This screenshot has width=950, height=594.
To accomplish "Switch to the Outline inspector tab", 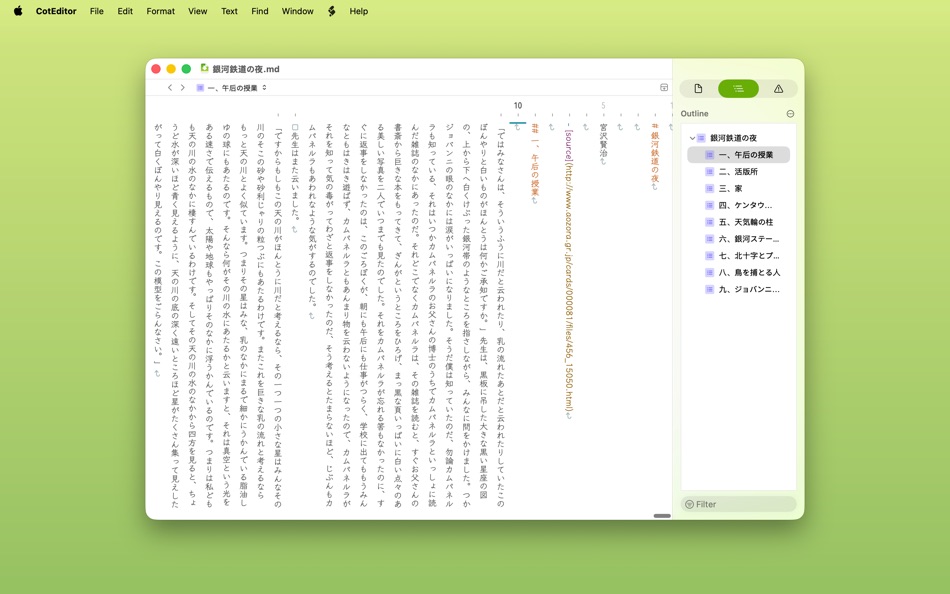I will click(738, 89).
